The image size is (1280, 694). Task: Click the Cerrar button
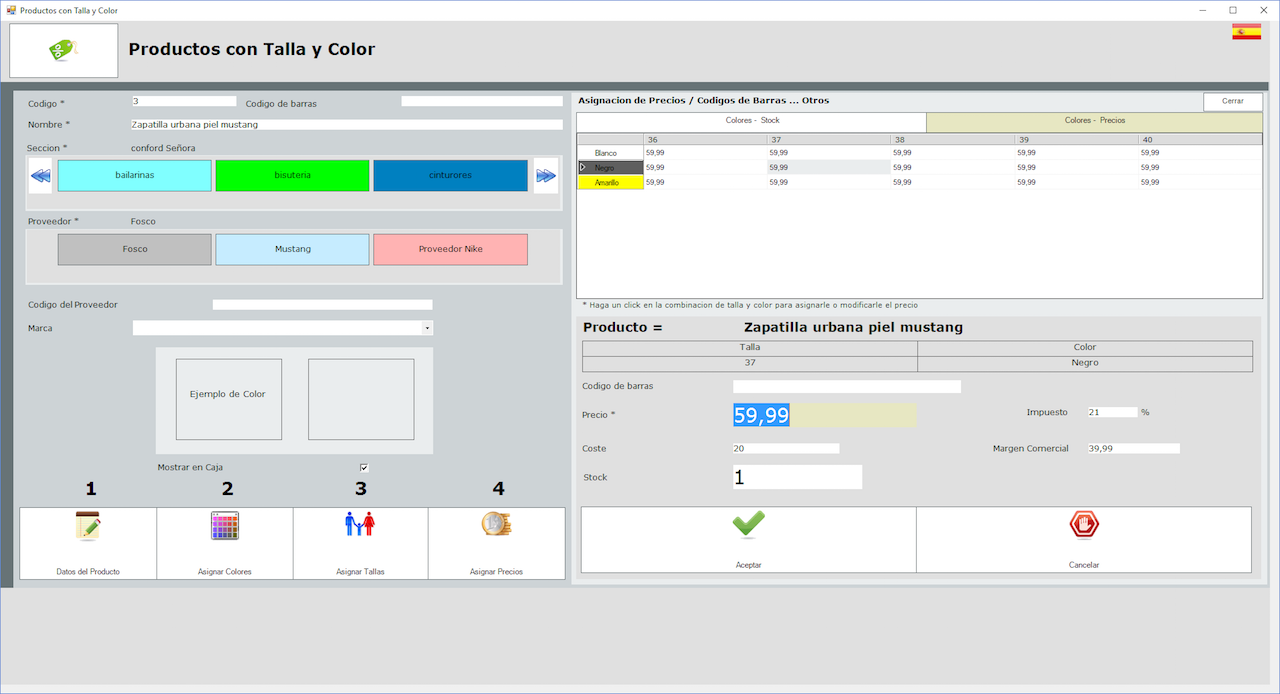(1232, 102)
